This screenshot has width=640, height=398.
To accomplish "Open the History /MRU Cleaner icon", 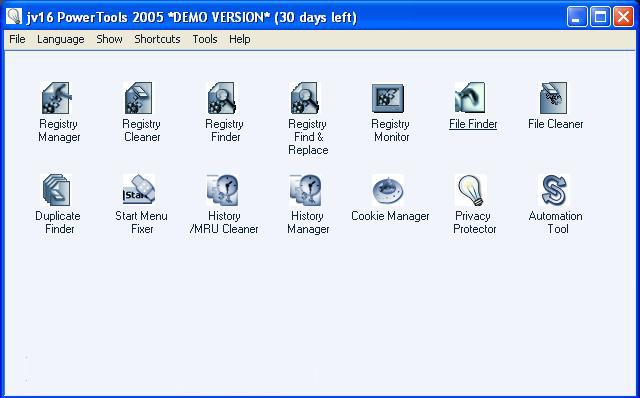I will point(223,190).
